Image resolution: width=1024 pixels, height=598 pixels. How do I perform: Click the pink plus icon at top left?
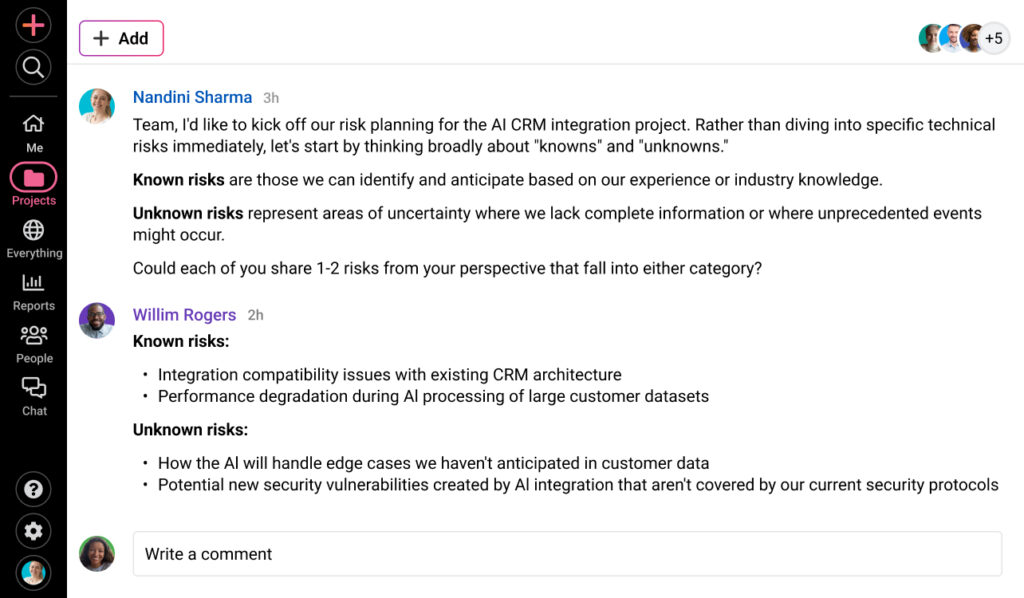(33, 25)
